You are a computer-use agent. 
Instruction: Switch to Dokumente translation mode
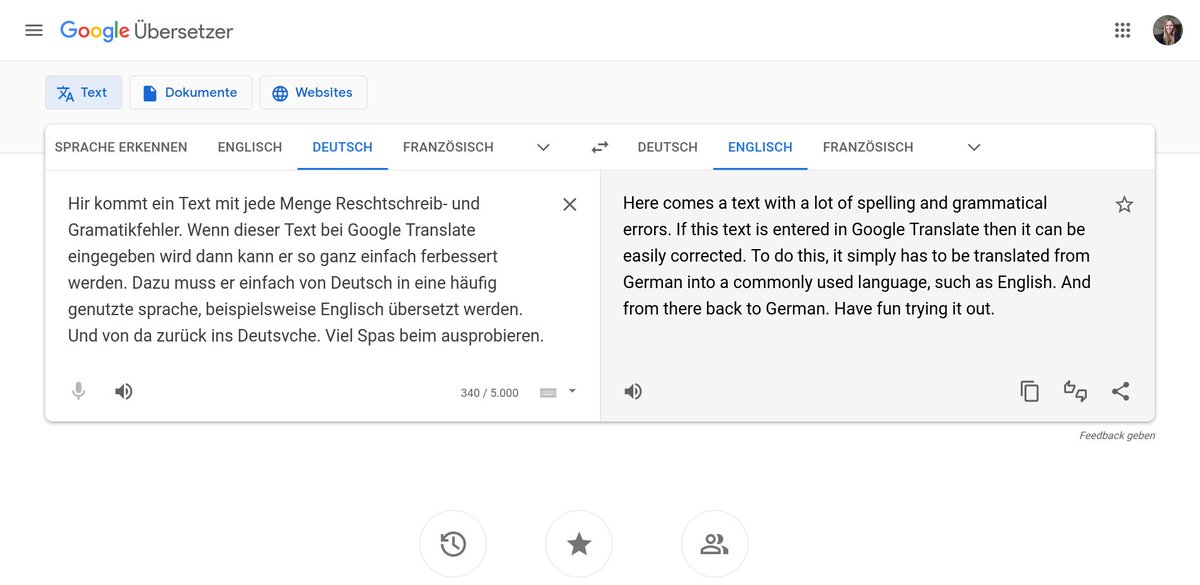(x=190, y=93)
